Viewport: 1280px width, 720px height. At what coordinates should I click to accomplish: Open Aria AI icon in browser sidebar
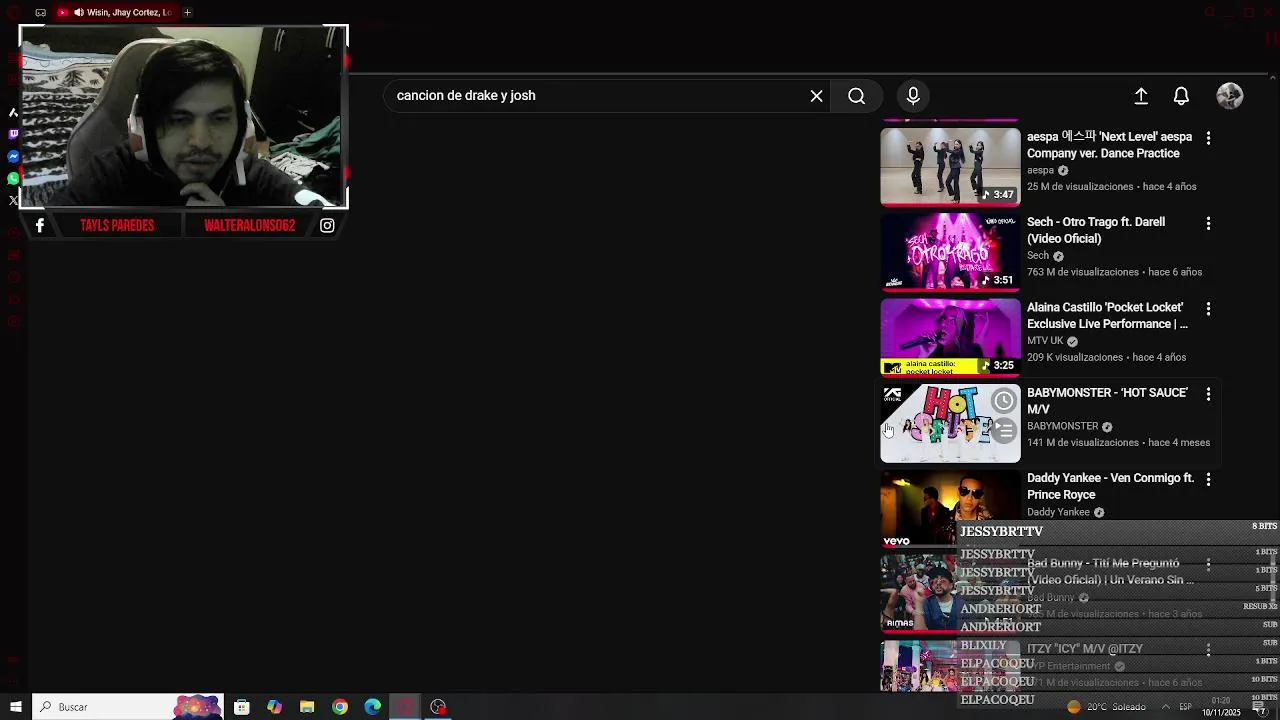[x=13, y=112]
